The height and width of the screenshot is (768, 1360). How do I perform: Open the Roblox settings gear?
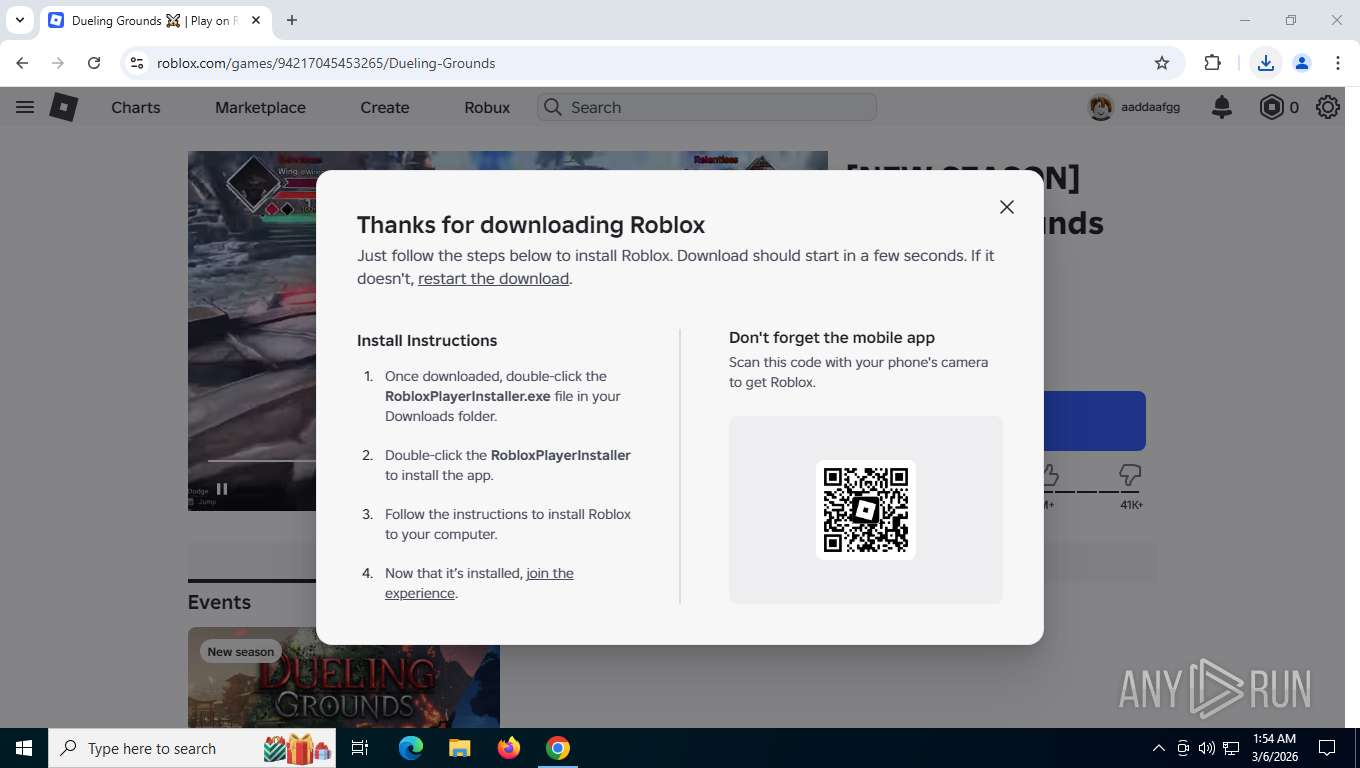(x=1328, y=107)
